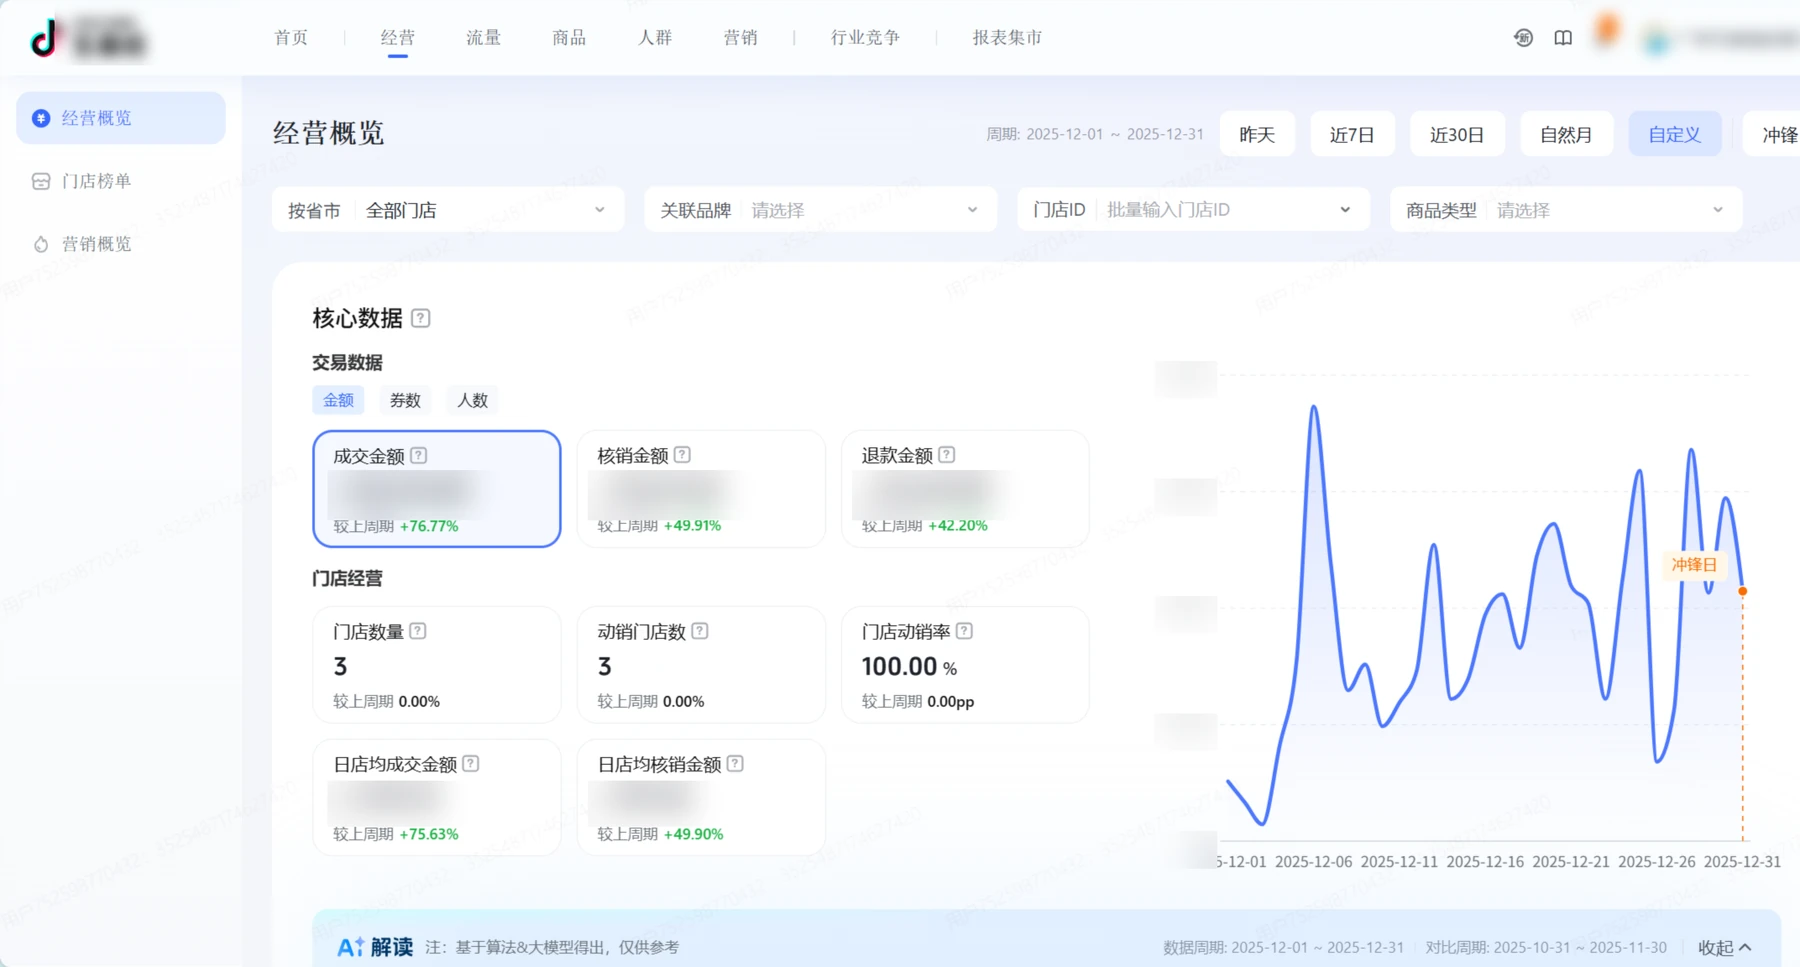Viewport: 1800px width, 967px height.
Task: Click help icon beside 门店数量
Action: coord(418,631)
